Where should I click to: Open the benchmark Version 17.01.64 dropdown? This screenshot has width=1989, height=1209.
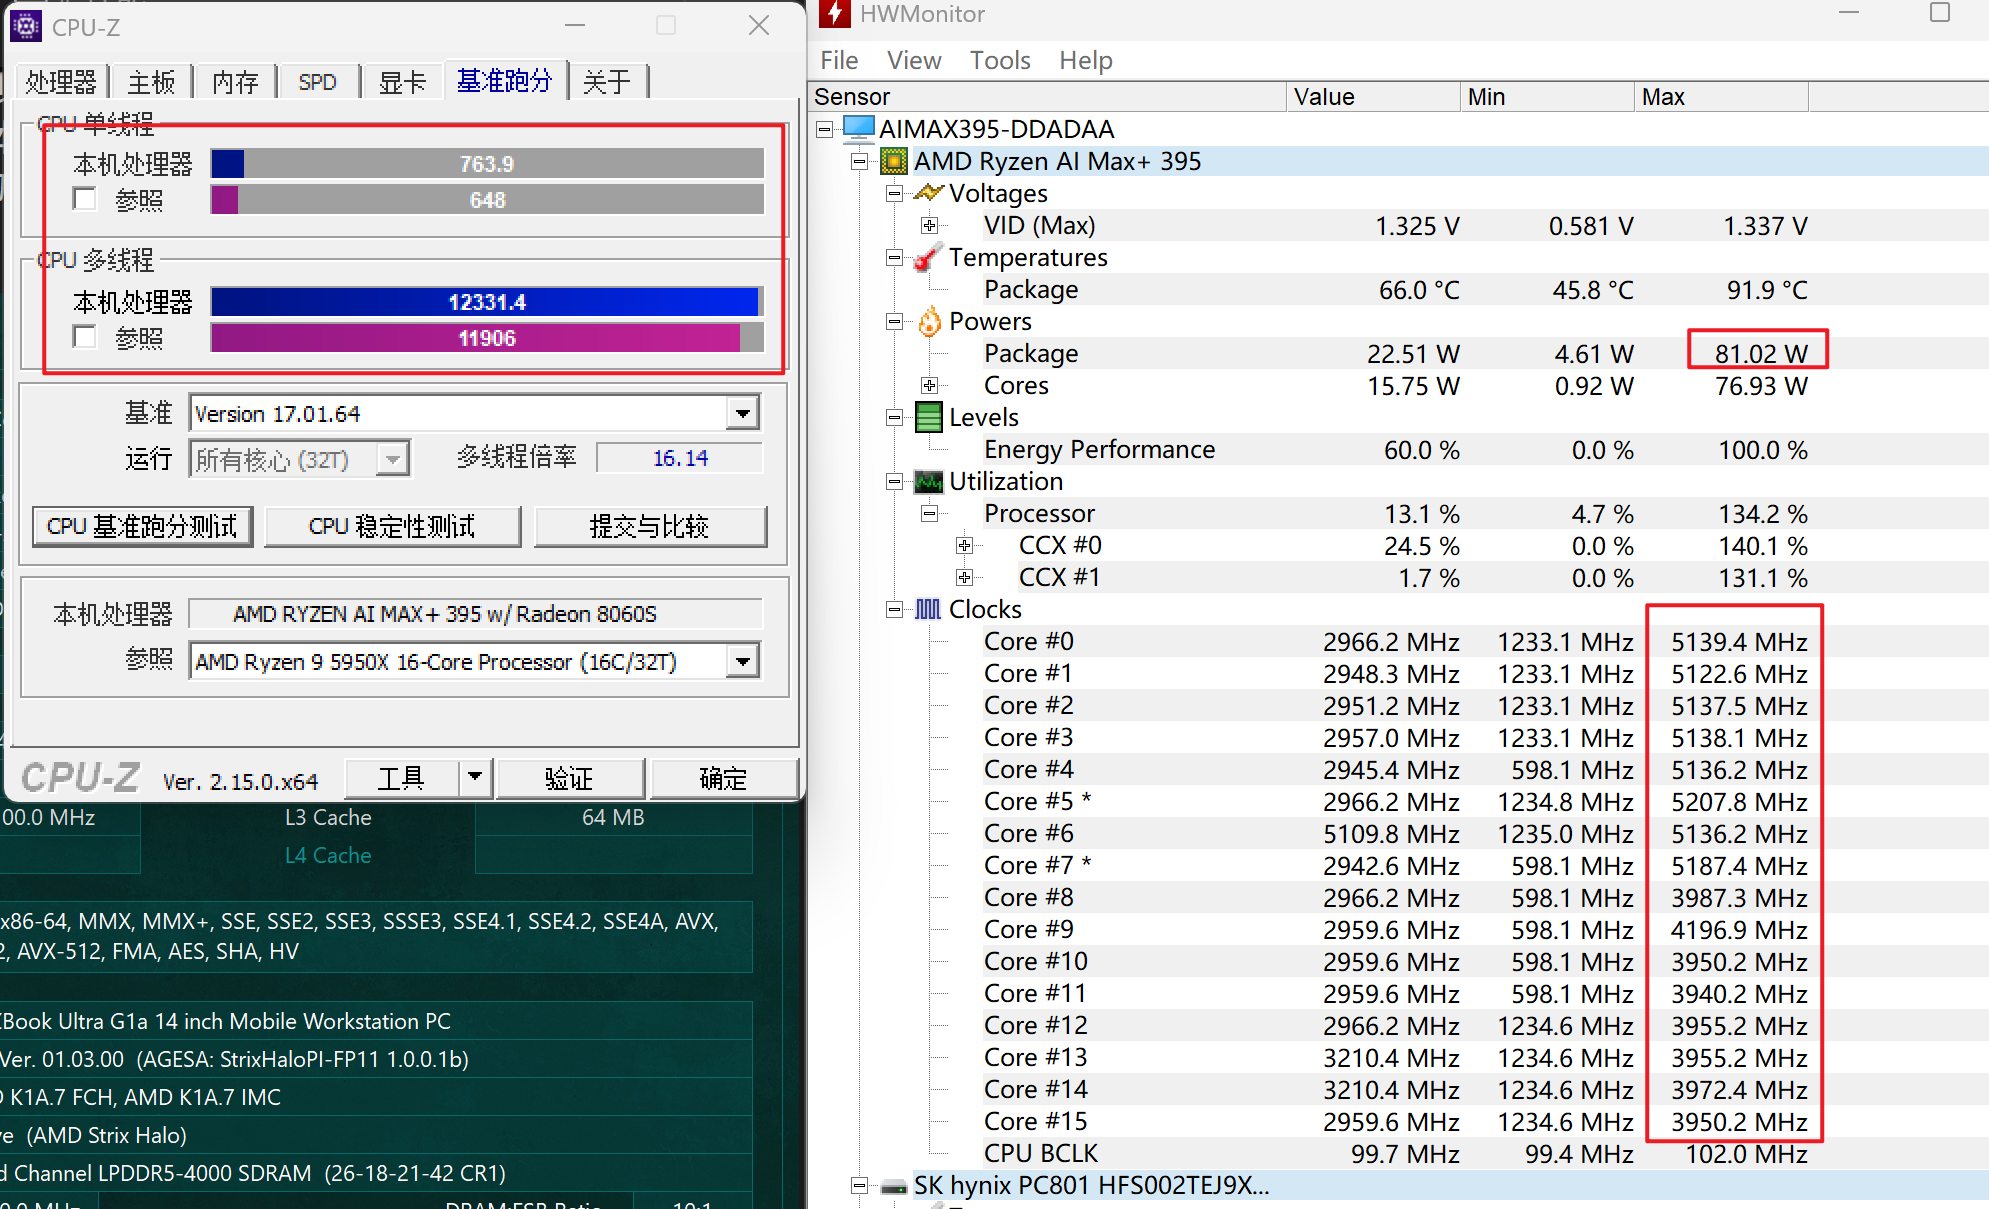[x=741, y=412]
